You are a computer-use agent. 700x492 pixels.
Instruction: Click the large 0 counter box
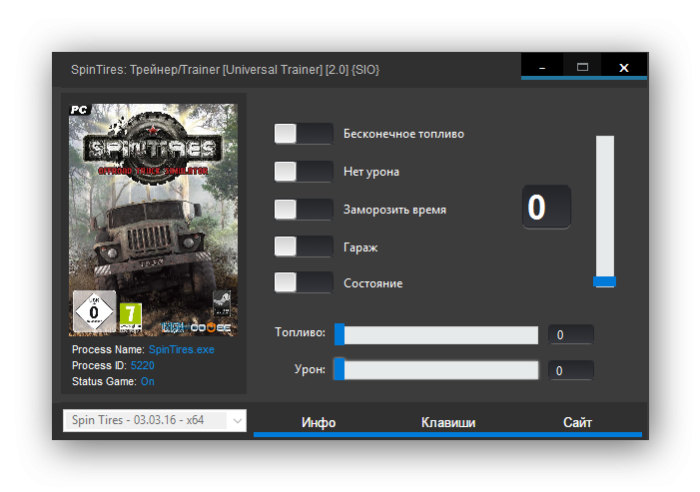pyautogui.click(x=546, y=207)
